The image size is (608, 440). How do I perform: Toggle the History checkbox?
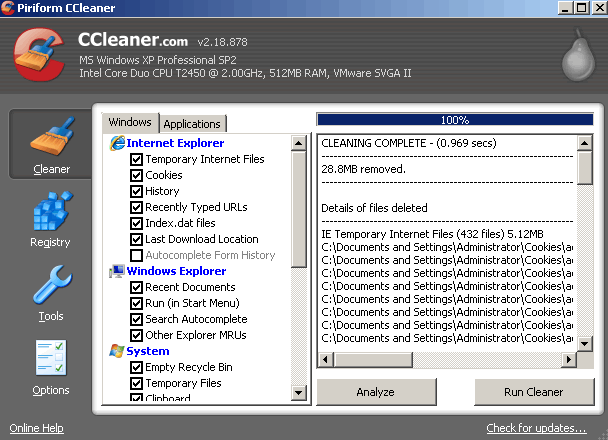(x=136, y=191)
